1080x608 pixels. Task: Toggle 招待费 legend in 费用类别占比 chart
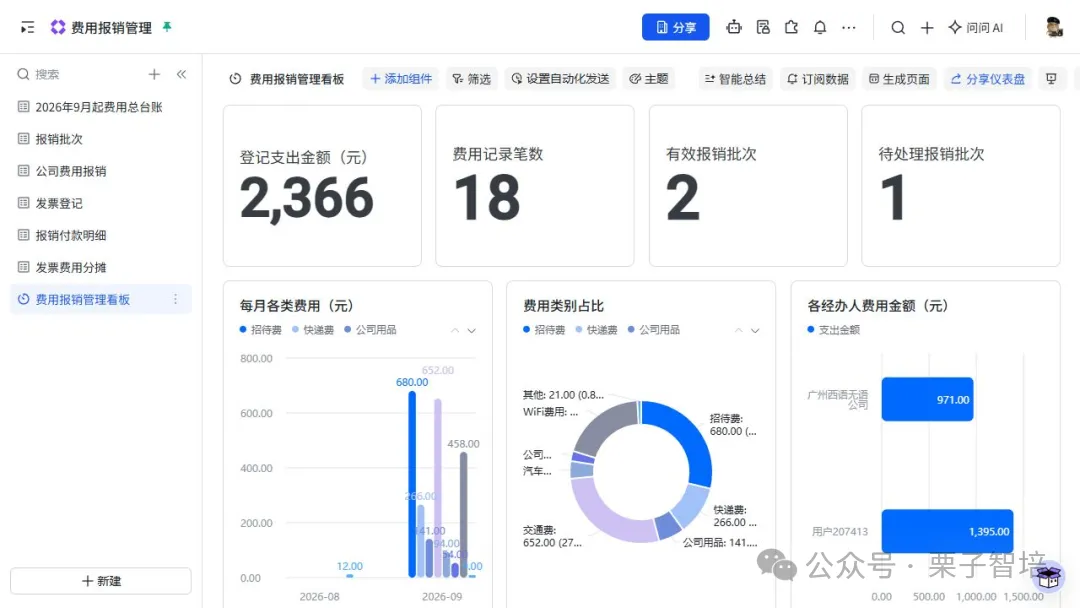pyautogui.click(x=544, y=330)
